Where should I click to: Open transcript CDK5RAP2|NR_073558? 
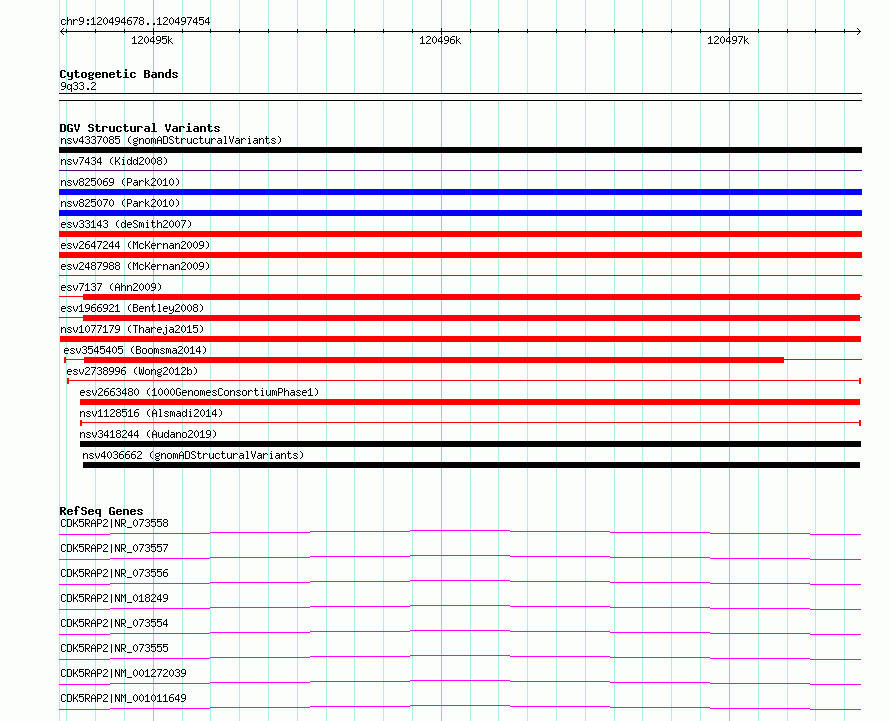[x=114, y=523]
